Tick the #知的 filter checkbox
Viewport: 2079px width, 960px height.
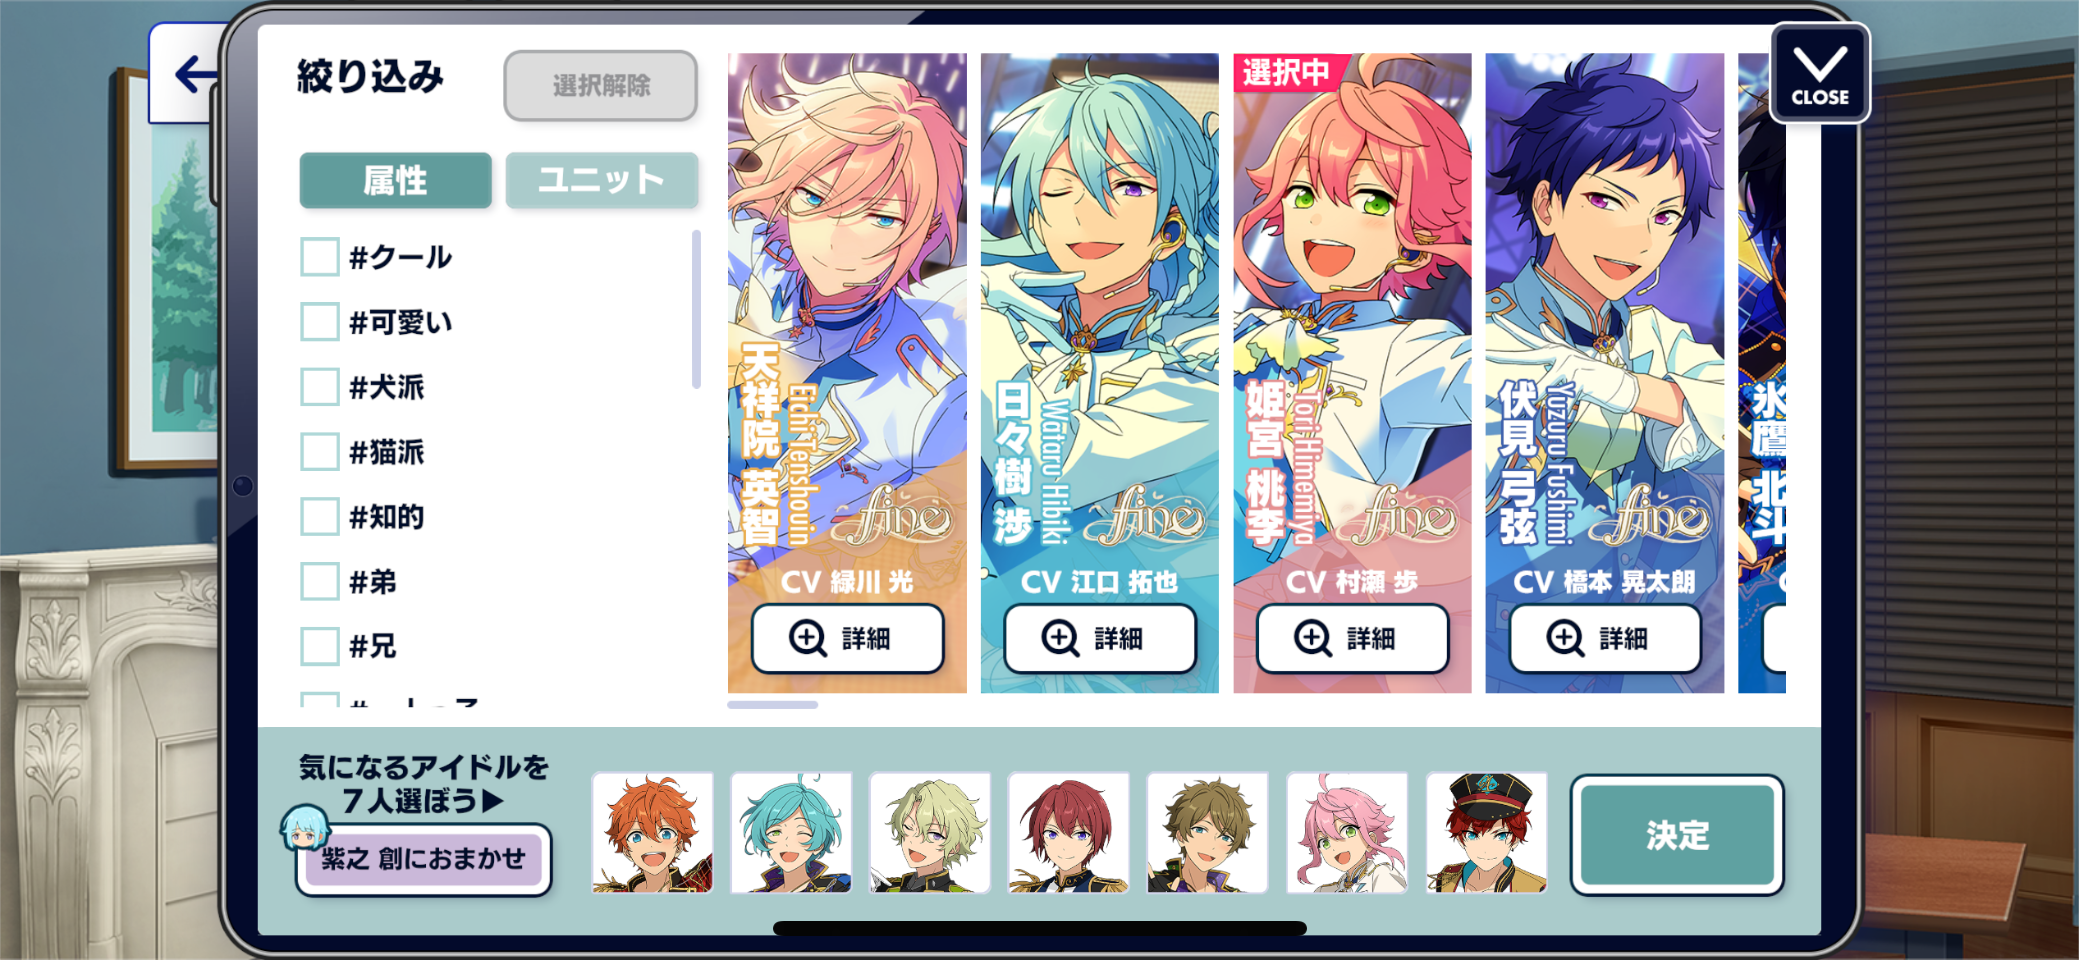[320, 517]
